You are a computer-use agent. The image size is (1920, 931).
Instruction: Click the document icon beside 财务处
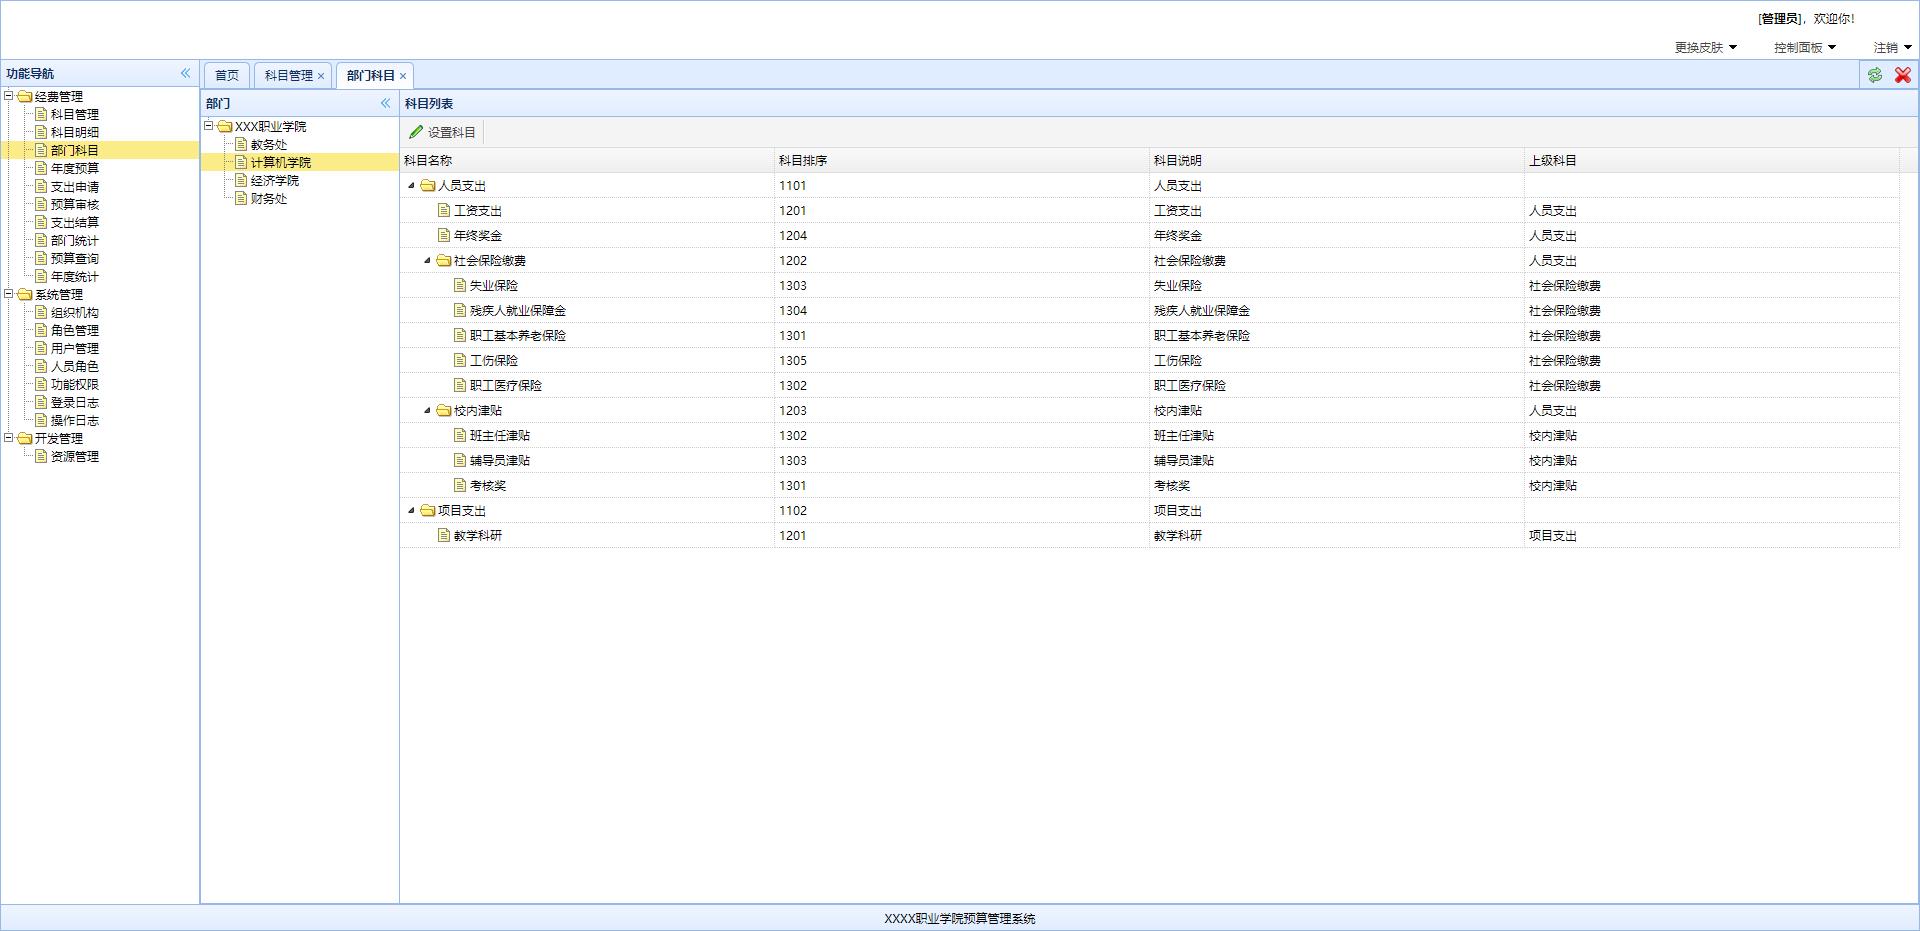[x=241, y=198]
